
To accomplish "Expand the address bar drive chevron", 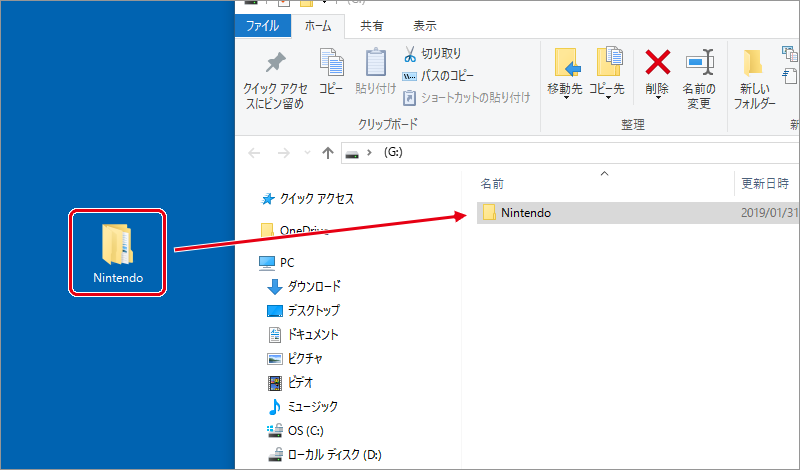I will pyautogui.click(x=369, y=153).
